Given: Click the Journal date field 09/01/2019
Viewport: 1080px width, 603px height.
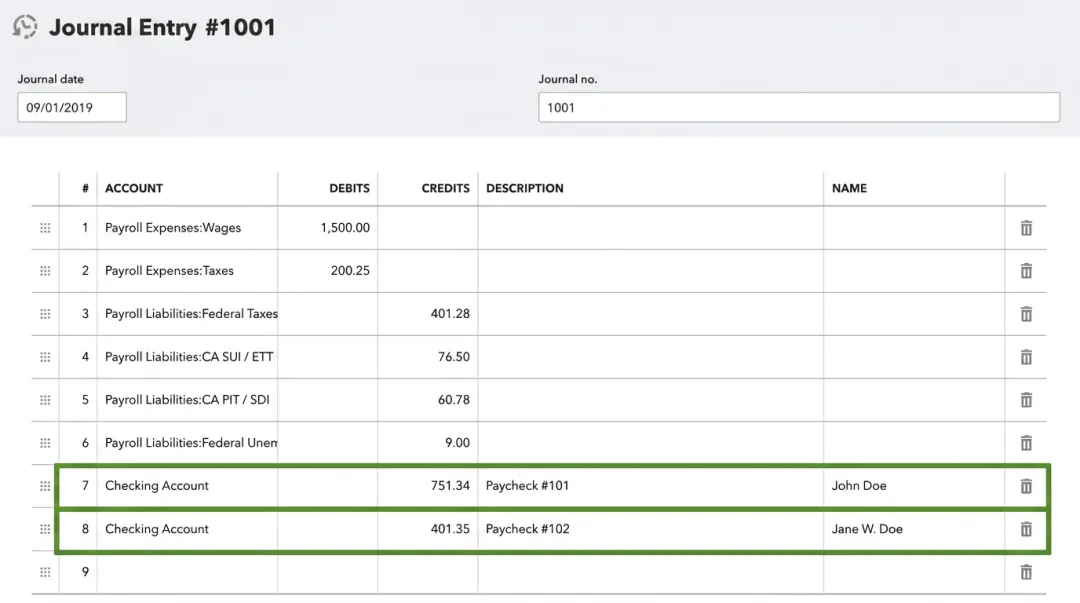Looking at the screenshot, I should (x=72, y=108).
